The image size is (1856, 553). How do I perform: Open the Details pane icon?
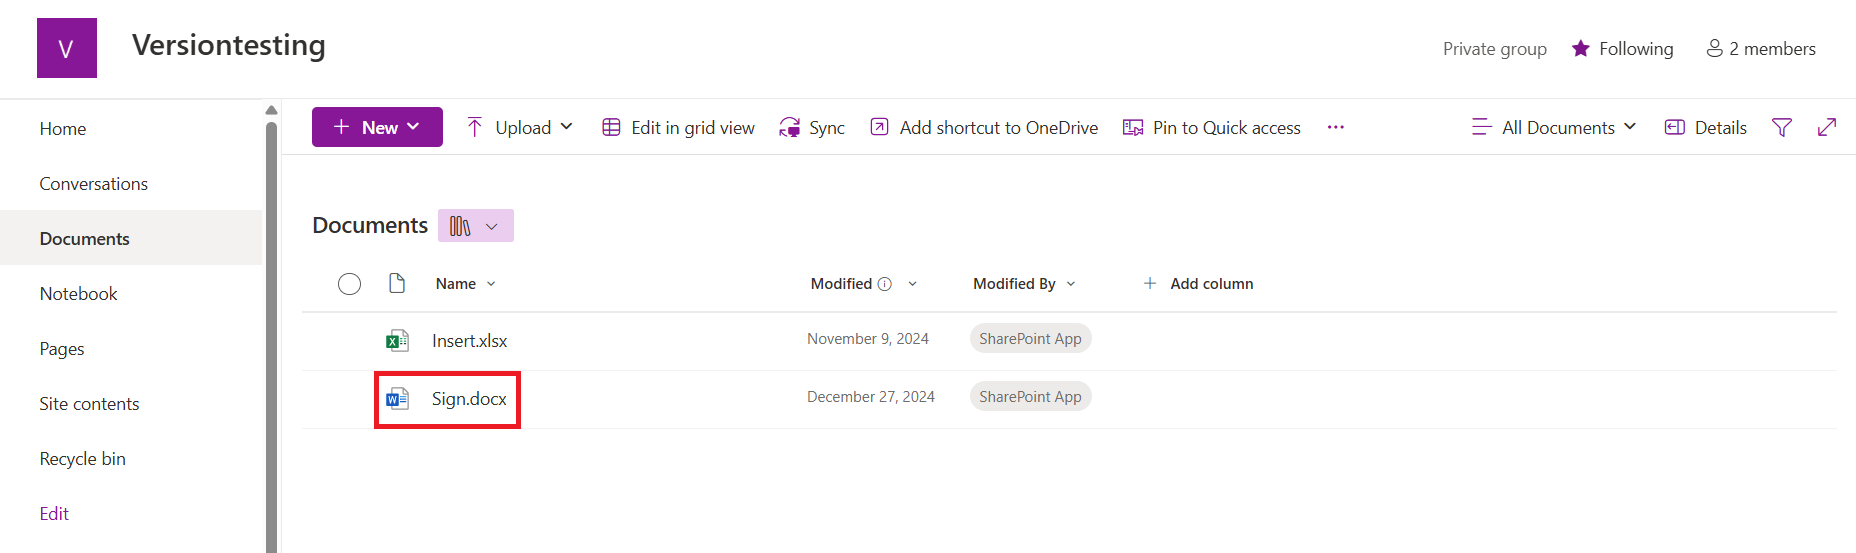point(1675,127)
